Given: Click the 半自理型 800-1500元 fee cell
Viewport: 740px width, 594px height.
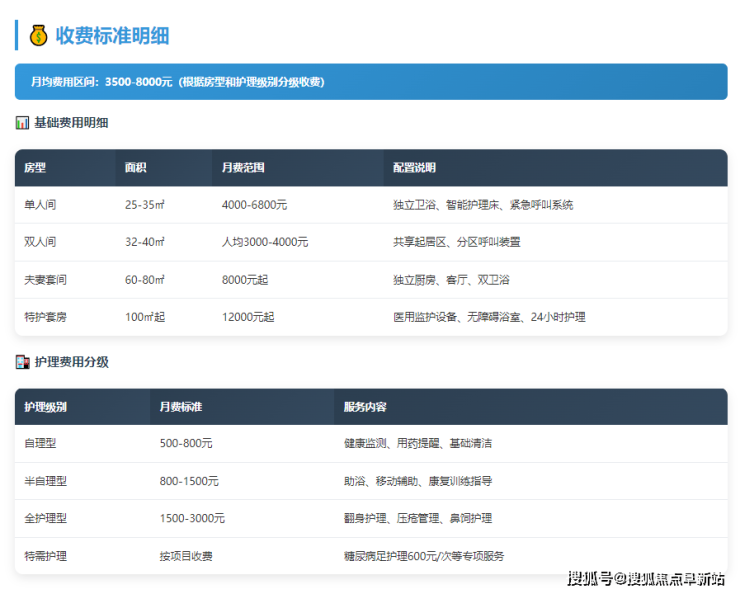Looking at the screenshot, I should pyautogui.click(x=192, y=481).
